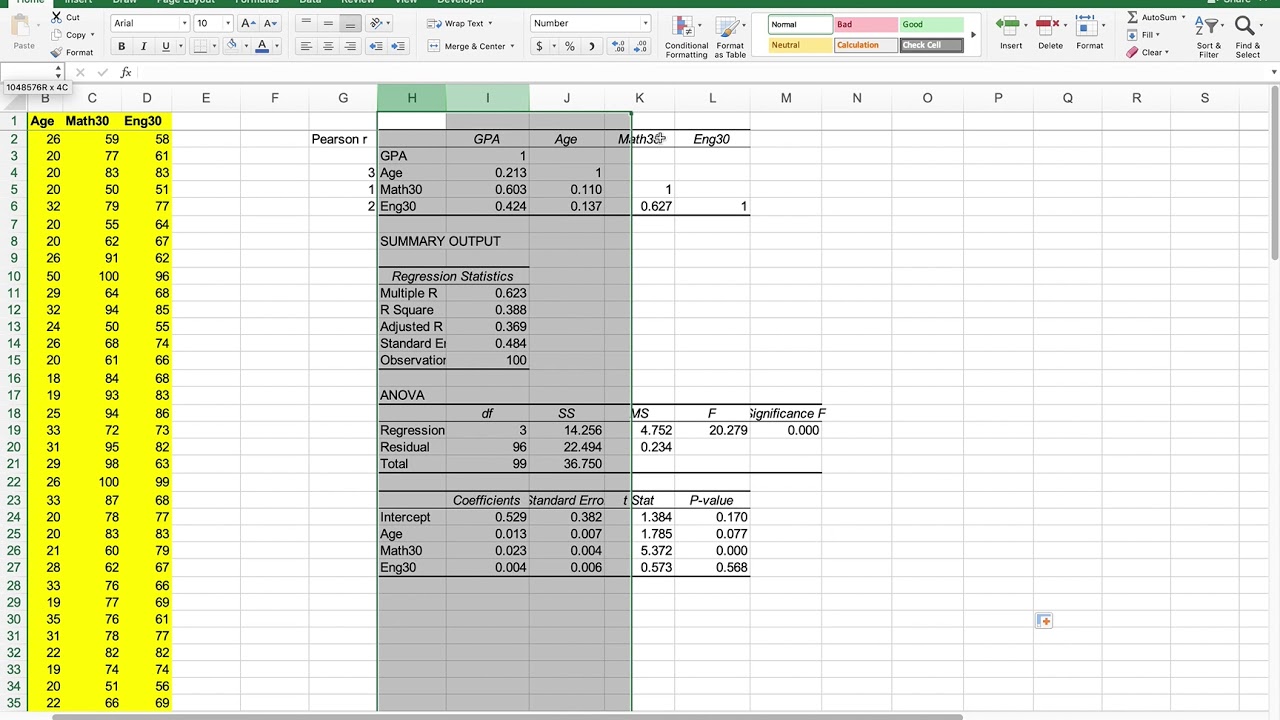The width and height of the screenshot is (1280, 720).
Task: Toggle underline formatting
Action: 165,46
